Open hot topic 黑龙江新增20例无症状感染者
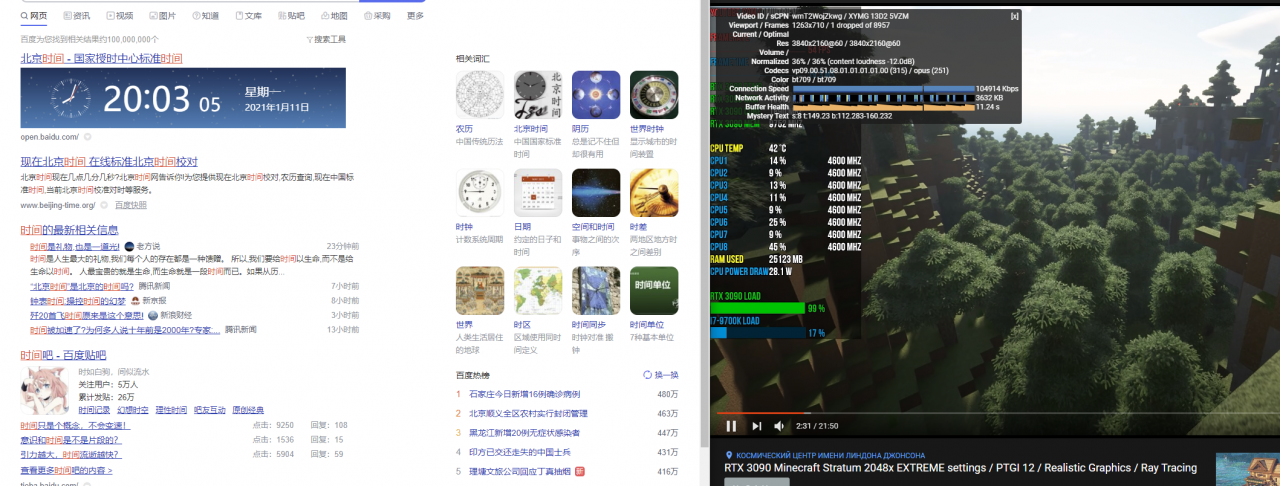Image resolution: width=1280 pixels, height=486 pixels. coord(524,432)
